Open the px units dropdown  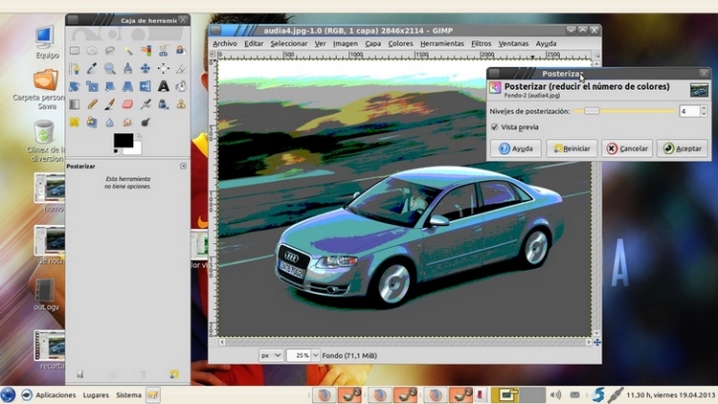[x=271, y=355]
